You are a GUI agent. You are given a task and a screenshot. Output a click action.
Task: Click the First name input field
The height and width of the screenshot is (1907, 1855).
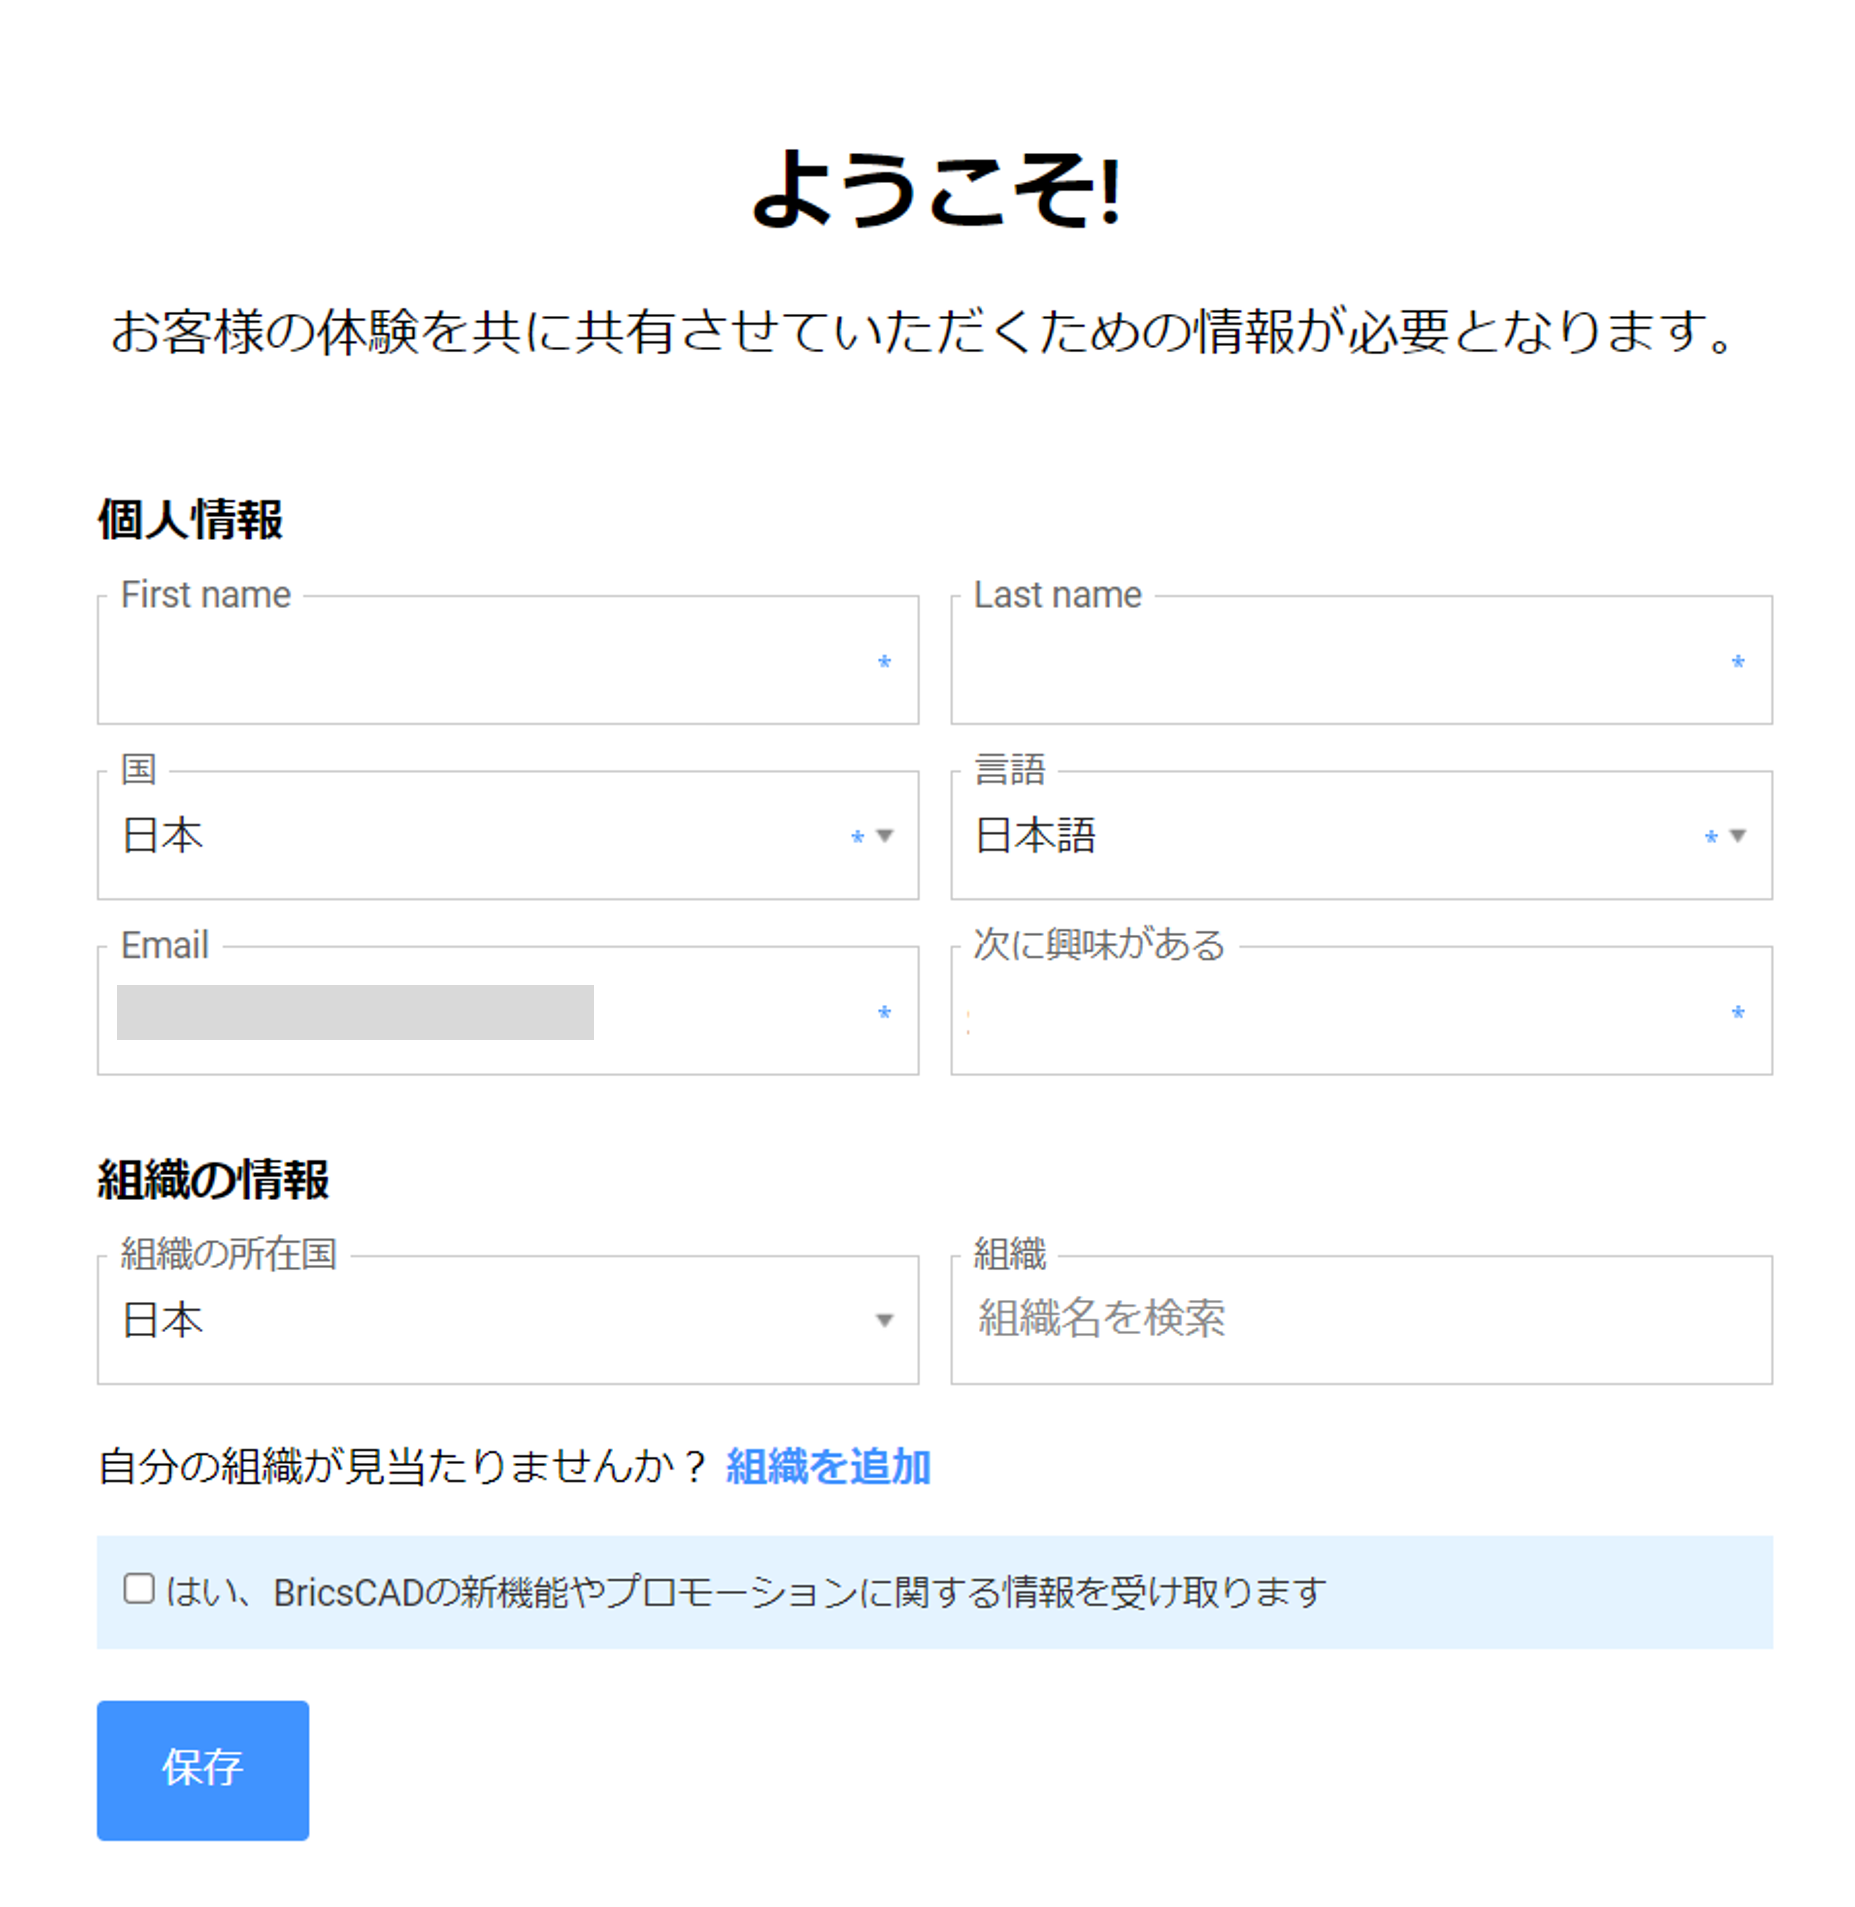[x=507, y=659]
